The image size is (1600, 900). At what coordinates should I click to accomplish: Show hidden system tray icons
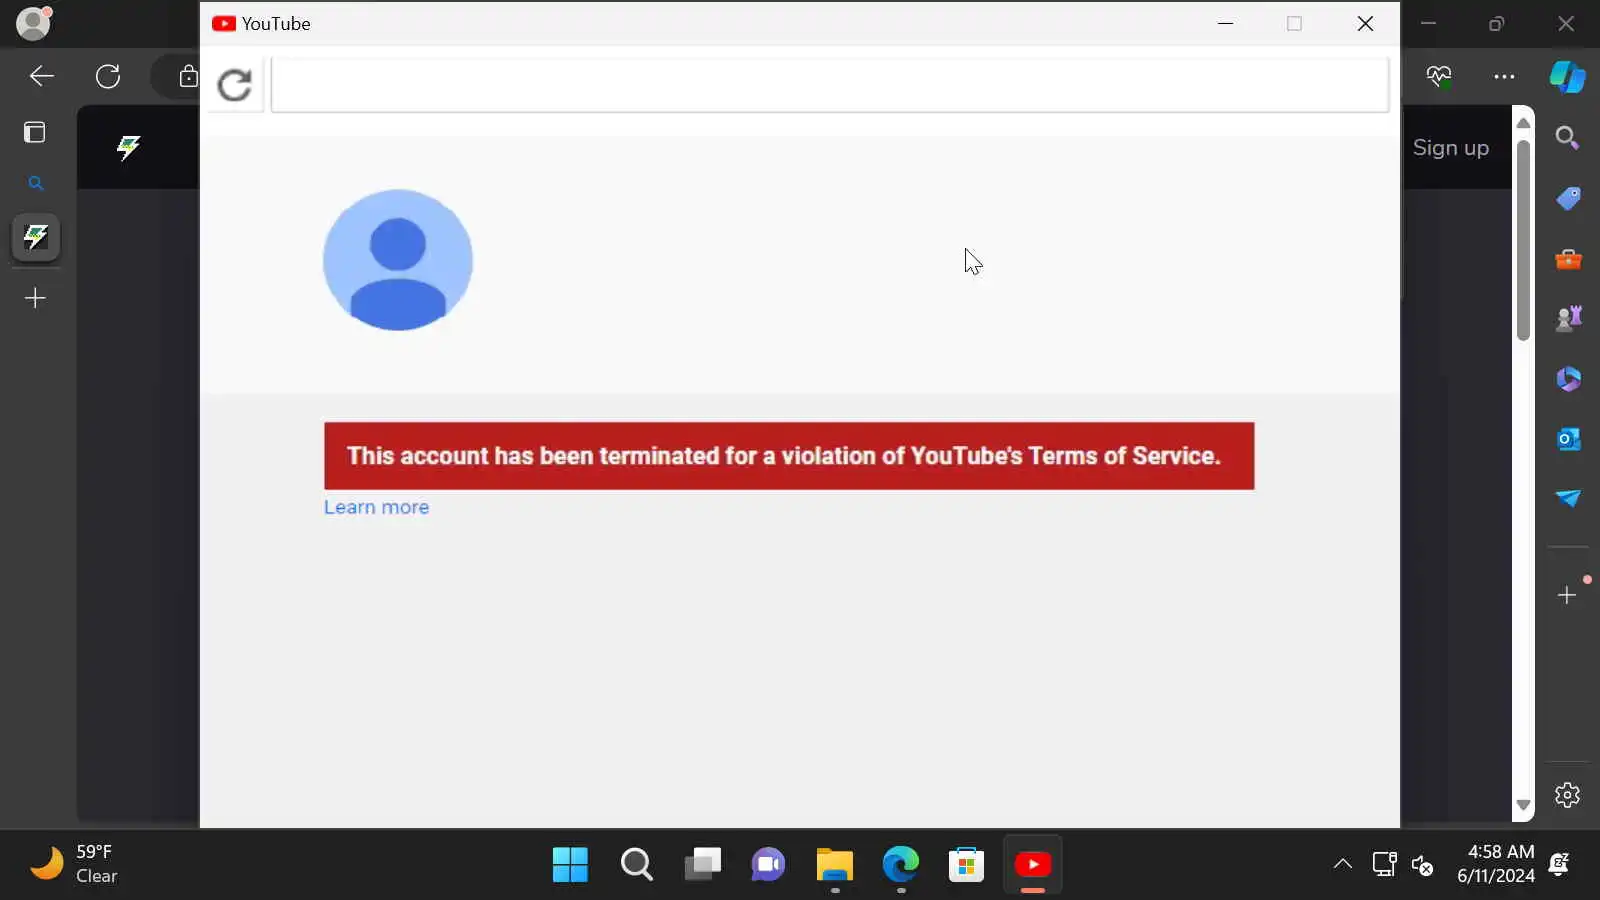1343,864
